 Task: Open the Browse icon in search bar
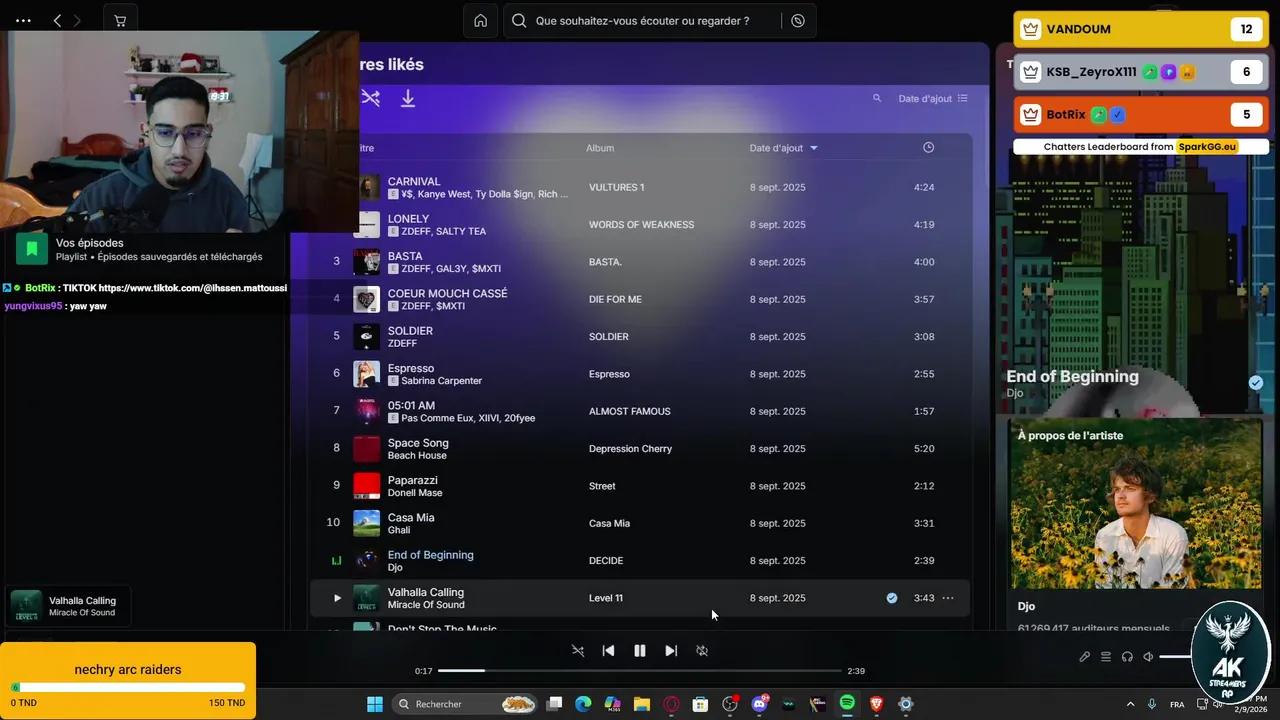tap(797, 20)
